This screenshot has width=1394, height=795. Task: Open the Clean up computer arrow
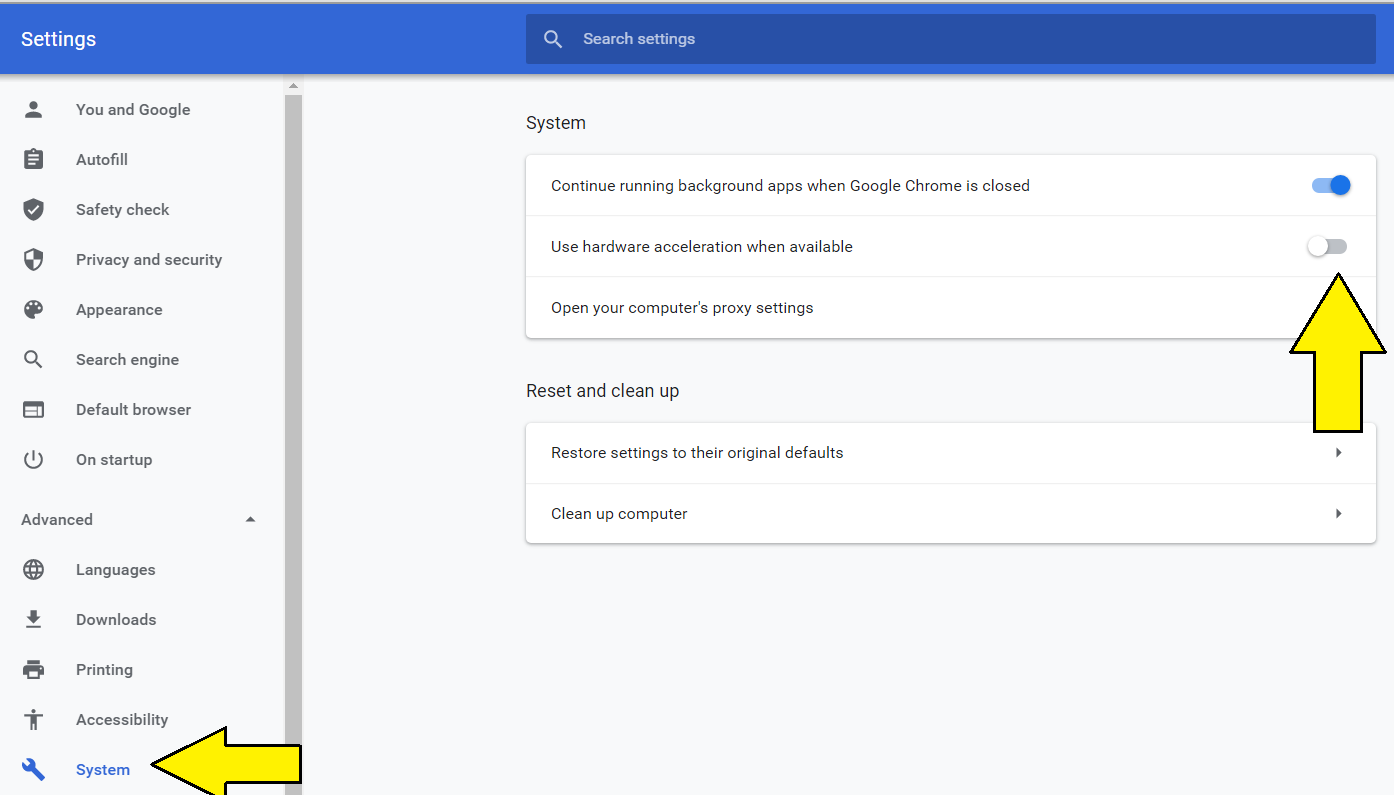pos(1338,513)
